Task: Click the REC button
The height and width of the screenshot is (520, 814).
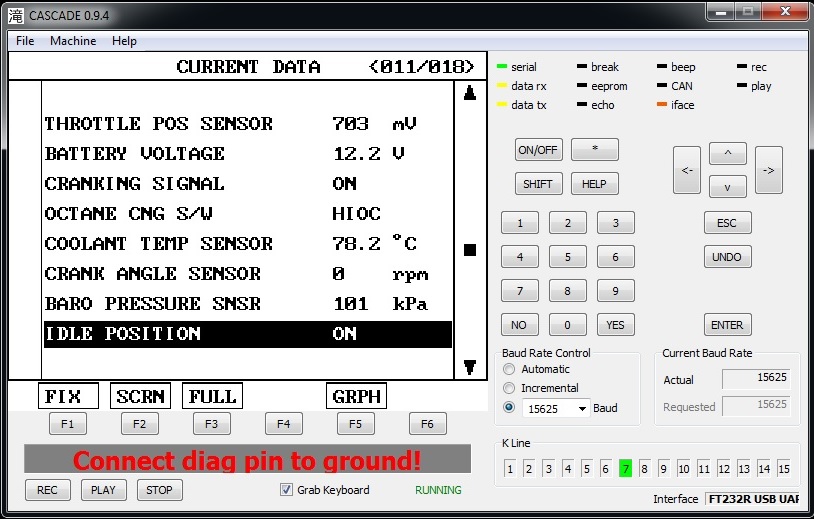Action: coord(48,490)
